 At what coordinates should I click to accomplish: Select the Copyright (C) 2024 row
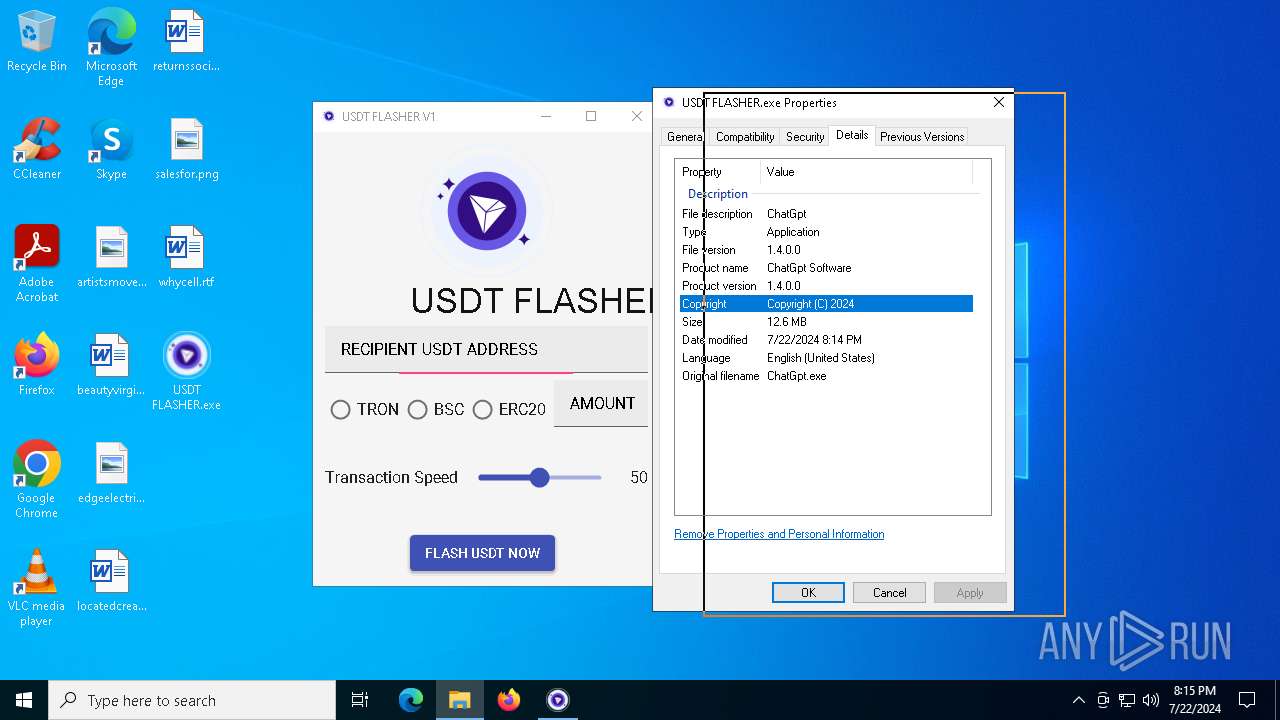[826, 304]
